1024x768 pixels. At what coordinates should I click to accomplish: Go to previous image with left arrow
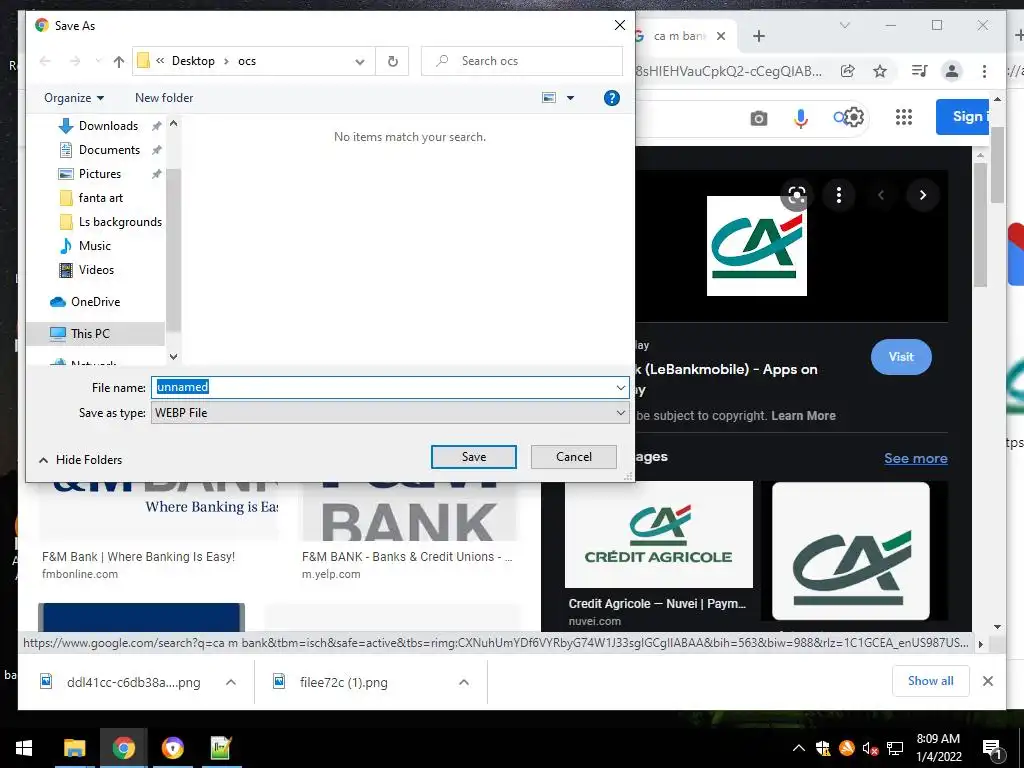880,195
